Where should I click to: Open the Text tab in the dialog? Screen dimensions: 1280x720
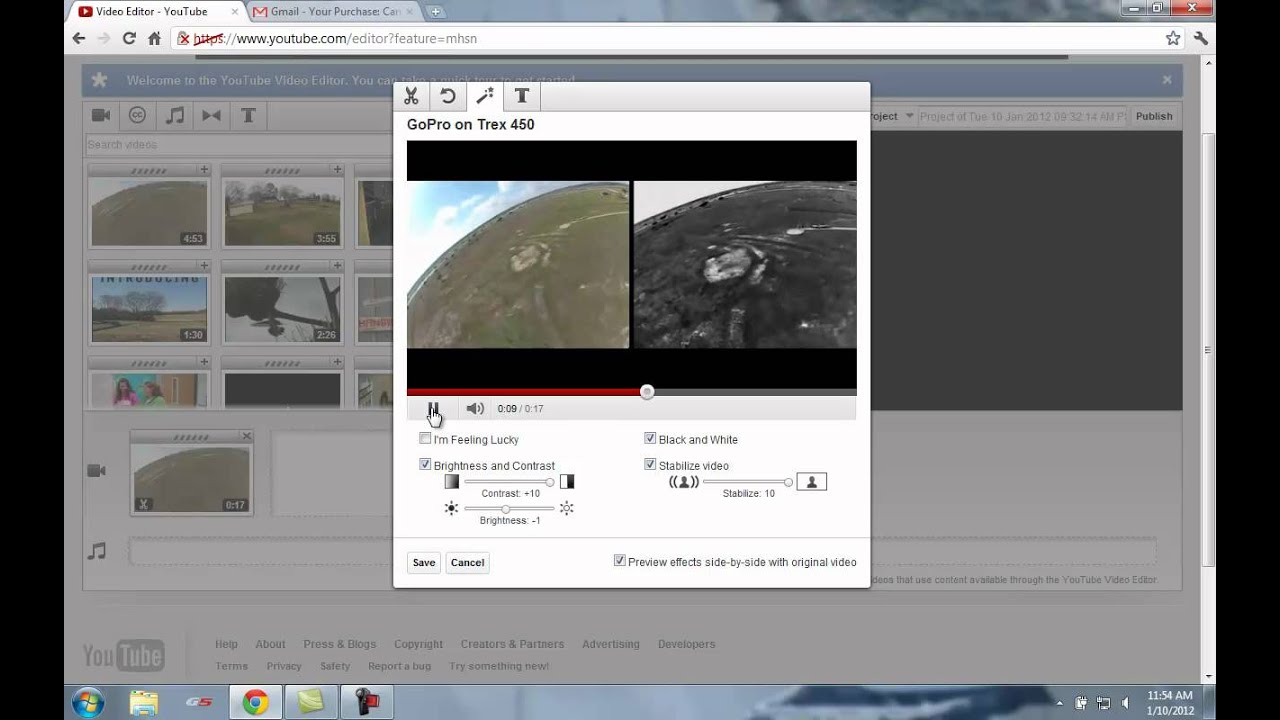point(521,96)
